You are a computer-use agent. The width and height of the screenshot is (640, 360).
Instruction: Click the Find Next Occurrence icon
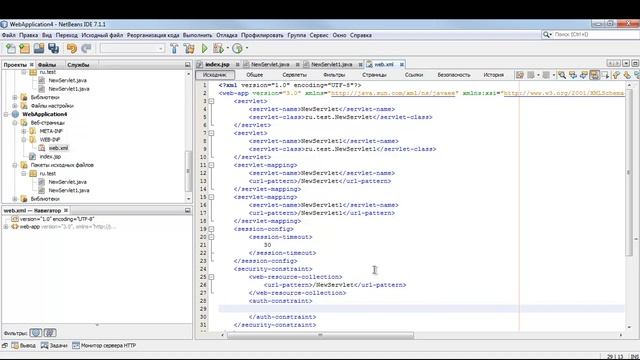pos(584,75)
